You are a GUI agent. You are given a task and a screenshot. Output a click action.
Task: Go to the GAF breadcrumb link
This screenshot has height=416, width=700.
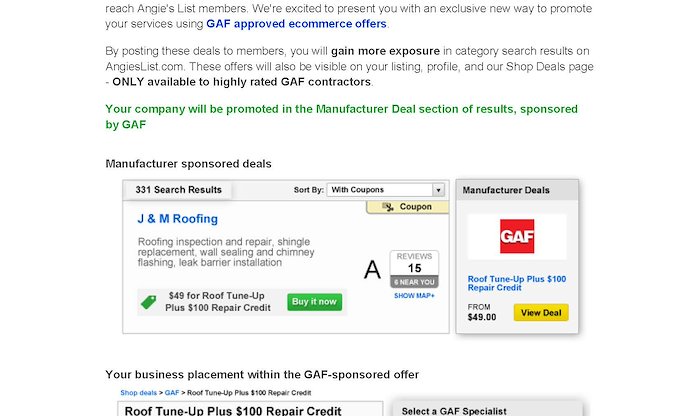172,393
